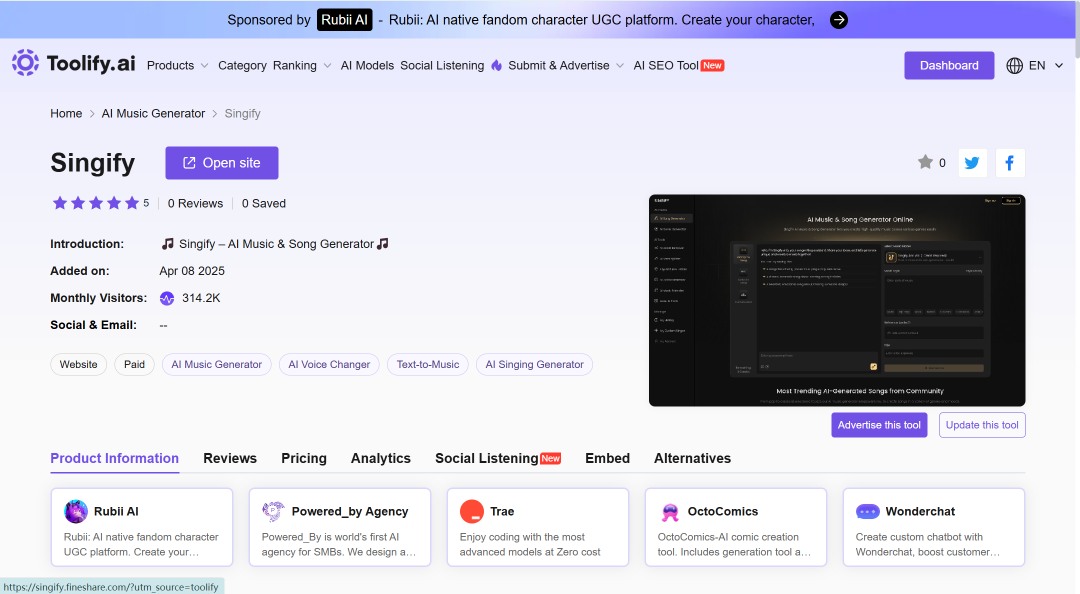Image resolution: width=1080 pixels, height=594 pixels.
Task: Open AI Music Generator breadcrumb link
Action: coord(153,114)
